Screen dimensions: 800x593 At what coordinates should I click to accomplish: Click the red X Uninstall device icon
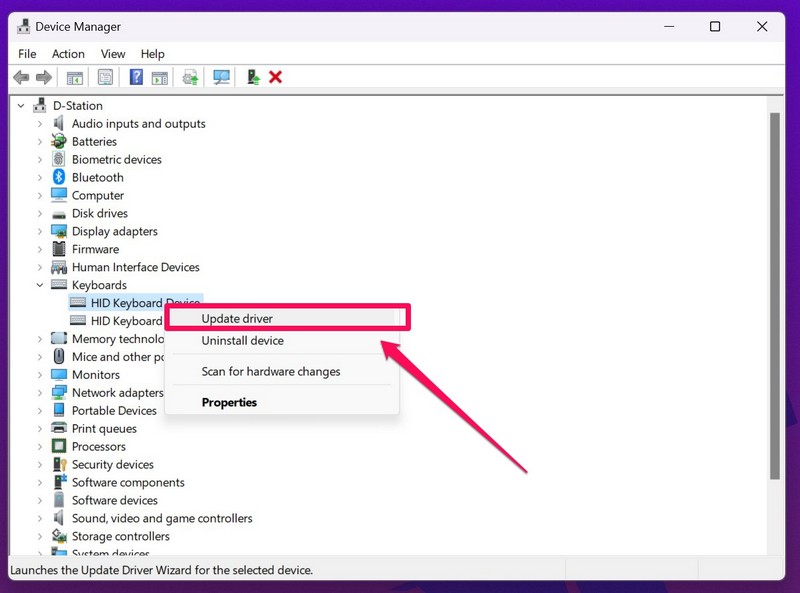point(276,77)
